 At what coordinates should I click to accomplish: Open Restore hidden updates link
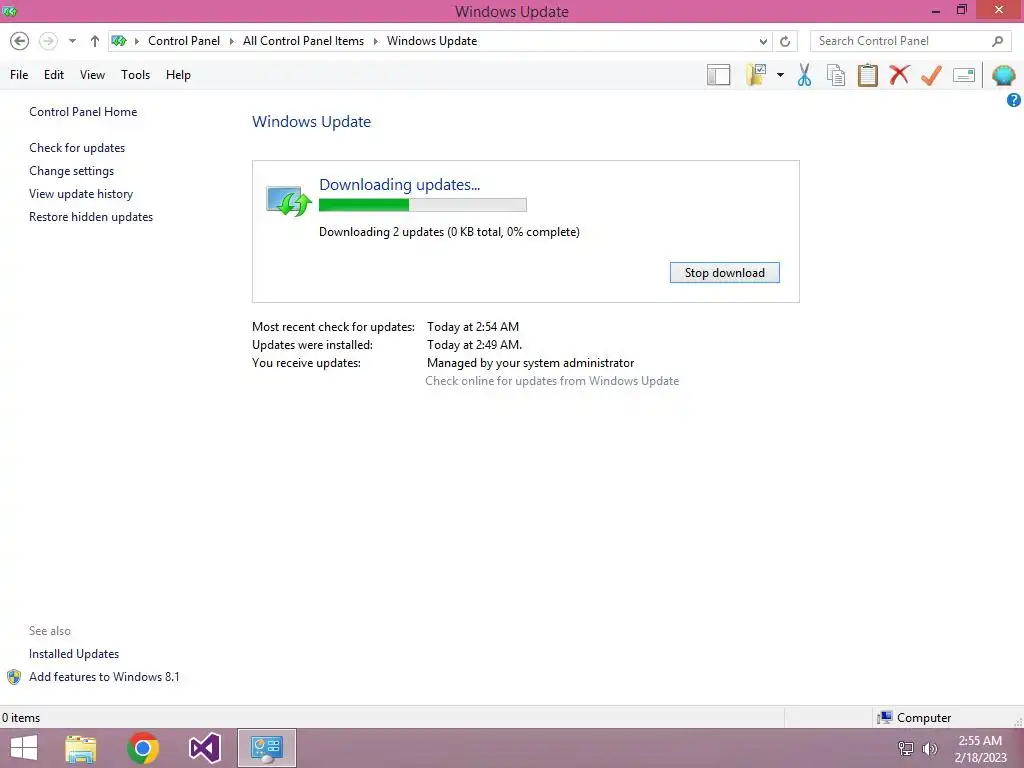point(91,217)
